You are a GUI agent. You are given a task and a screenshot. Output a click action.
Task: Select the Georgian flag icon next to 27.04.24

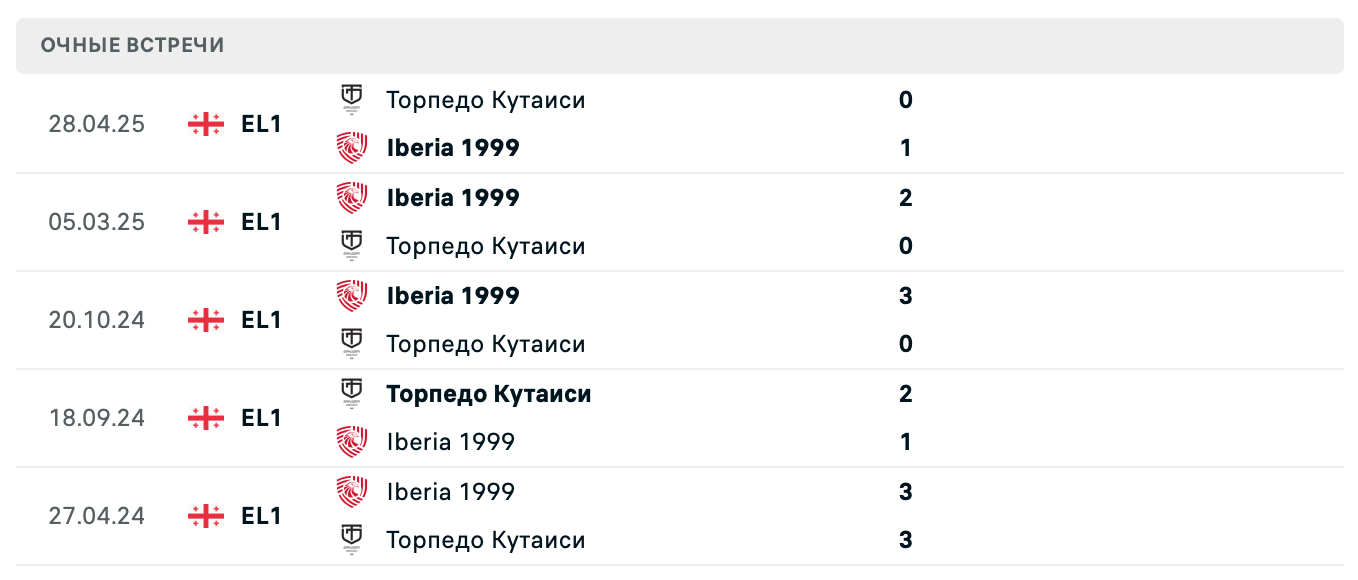pos(204,516)
